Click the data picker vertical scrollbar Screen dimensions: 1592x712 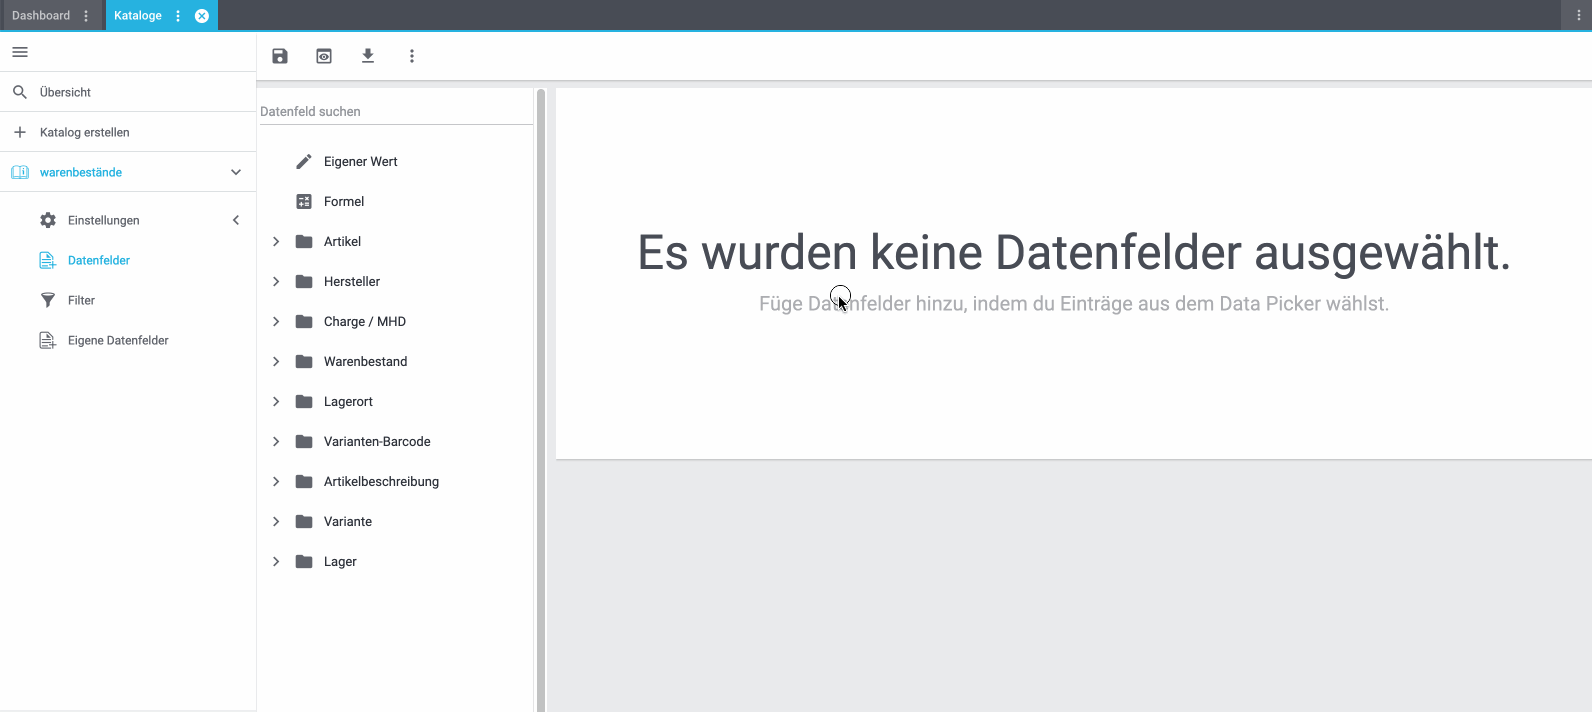coord(541,400)
